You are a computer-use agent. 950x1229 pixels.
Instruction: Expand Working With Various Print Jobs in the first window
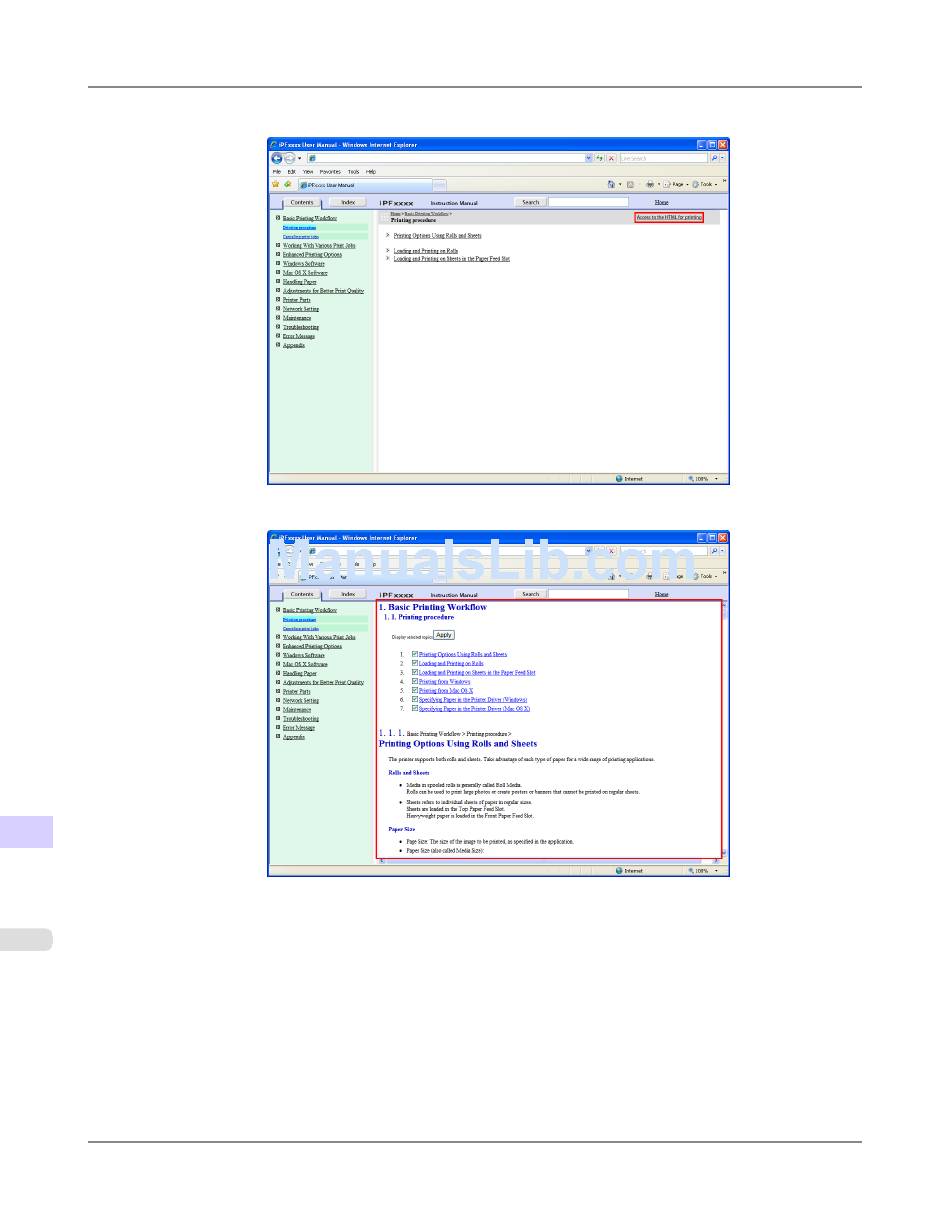point(277,245)
